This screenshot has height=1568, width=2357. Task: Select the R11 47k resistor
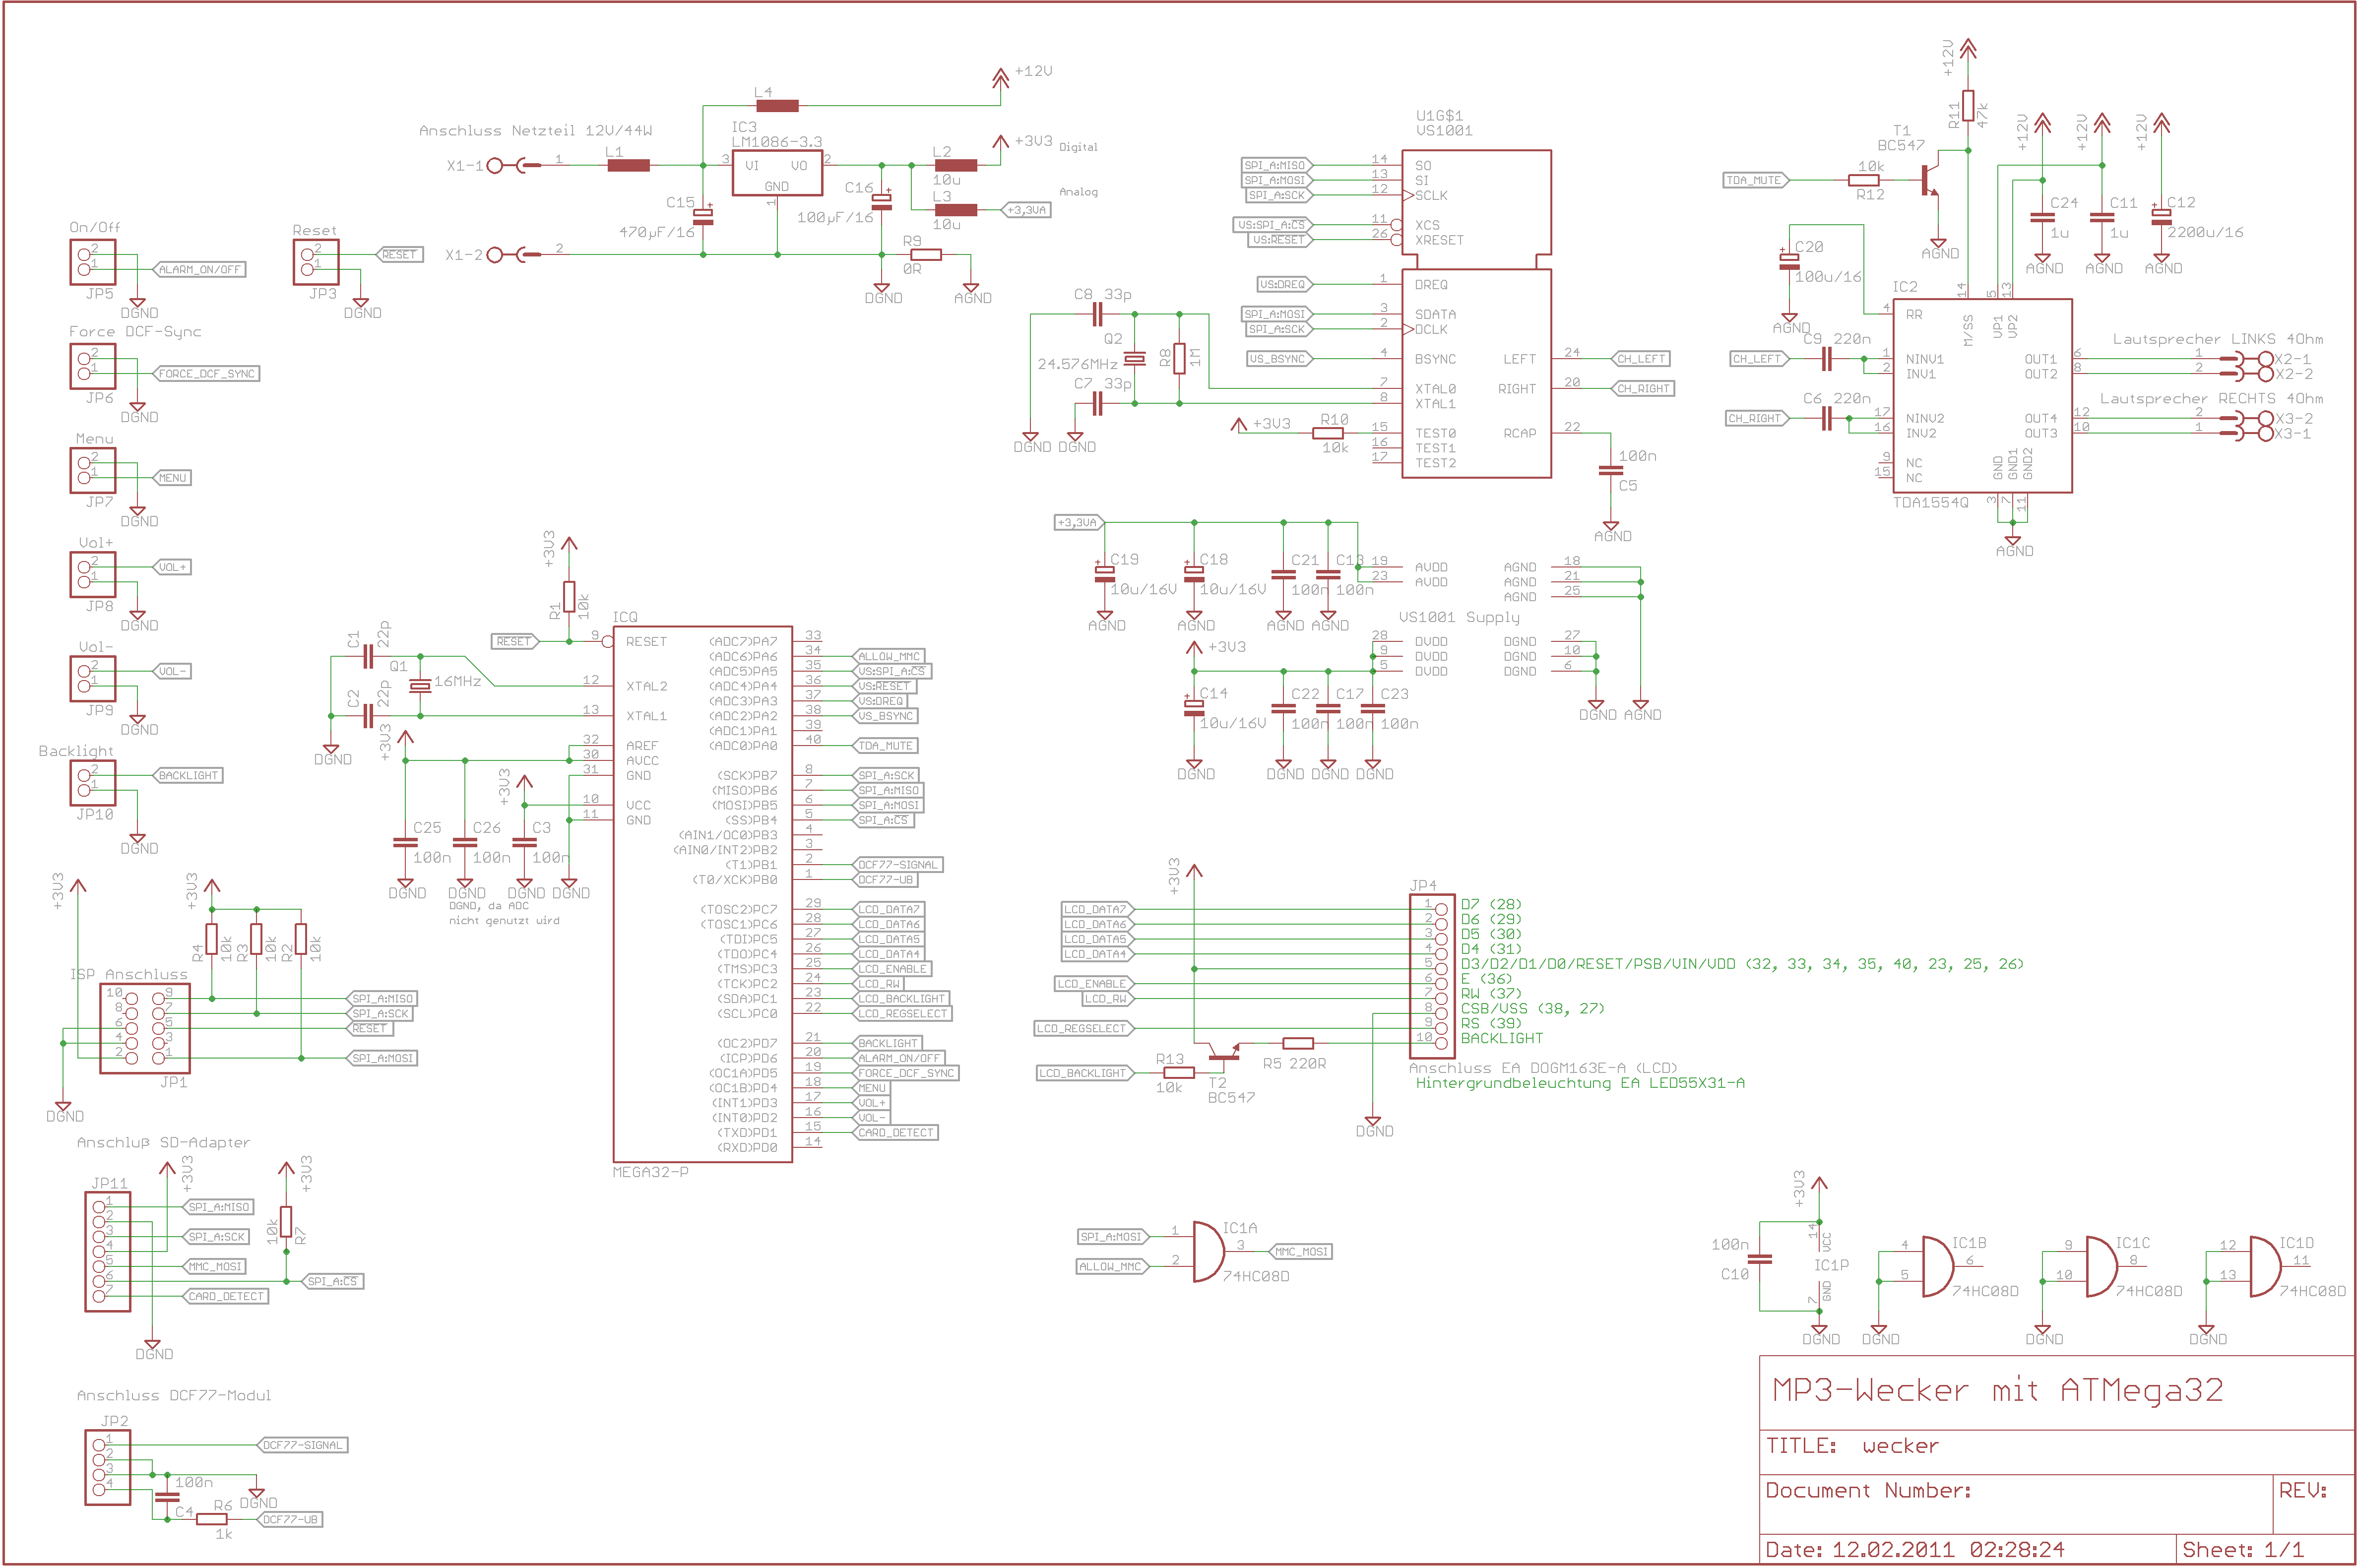[x=1968, y=106]
